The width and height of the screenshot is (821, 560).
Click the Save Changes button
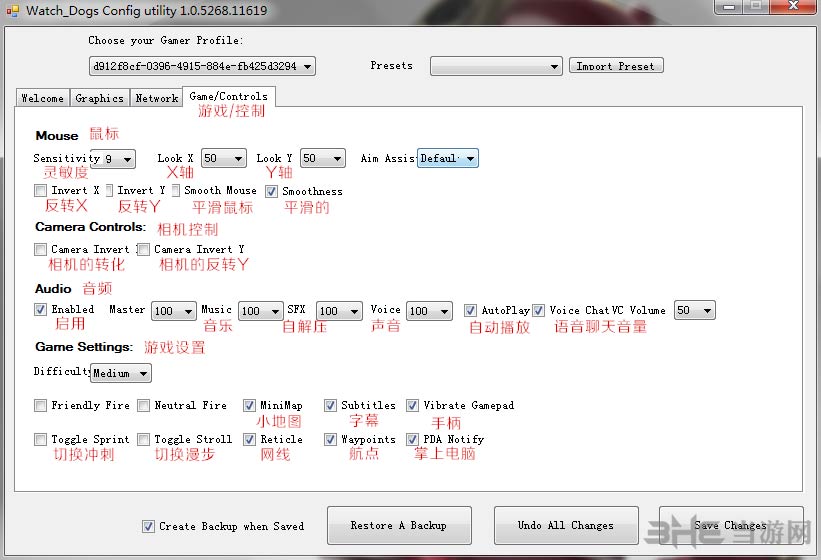[x=731, y=525]
